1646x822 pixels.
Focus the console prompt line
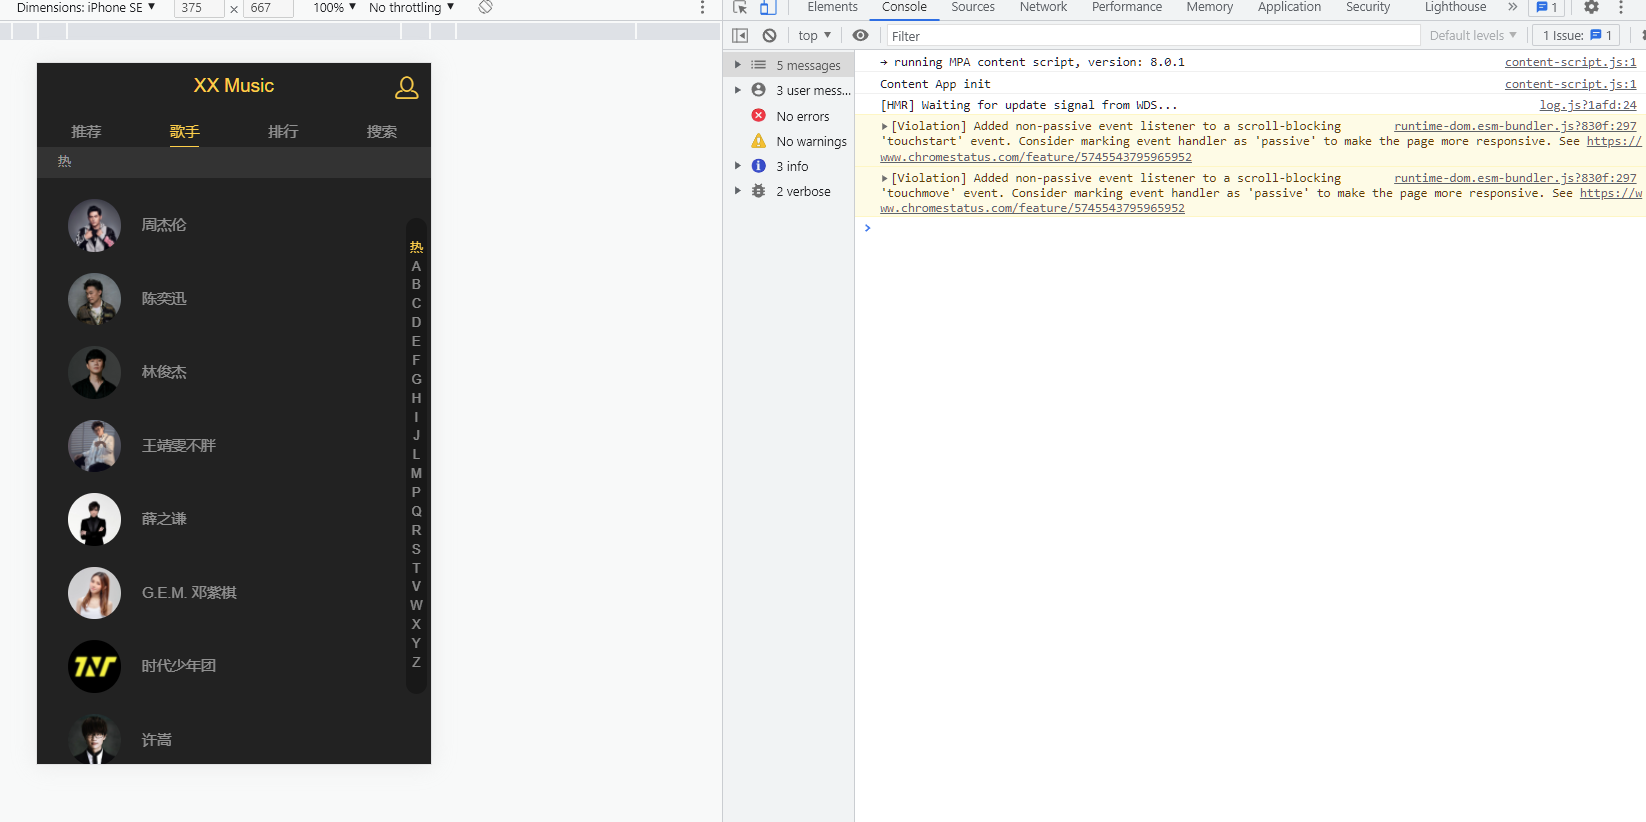click(1250, 228)
